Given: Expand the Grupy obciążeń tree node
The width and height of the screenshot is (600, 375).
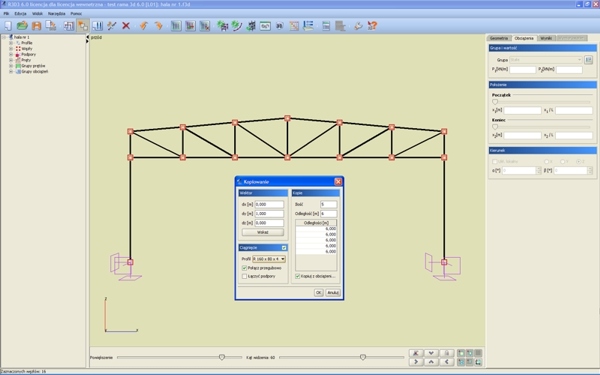Looking at the screenshot, I should [x=11, y=72].
